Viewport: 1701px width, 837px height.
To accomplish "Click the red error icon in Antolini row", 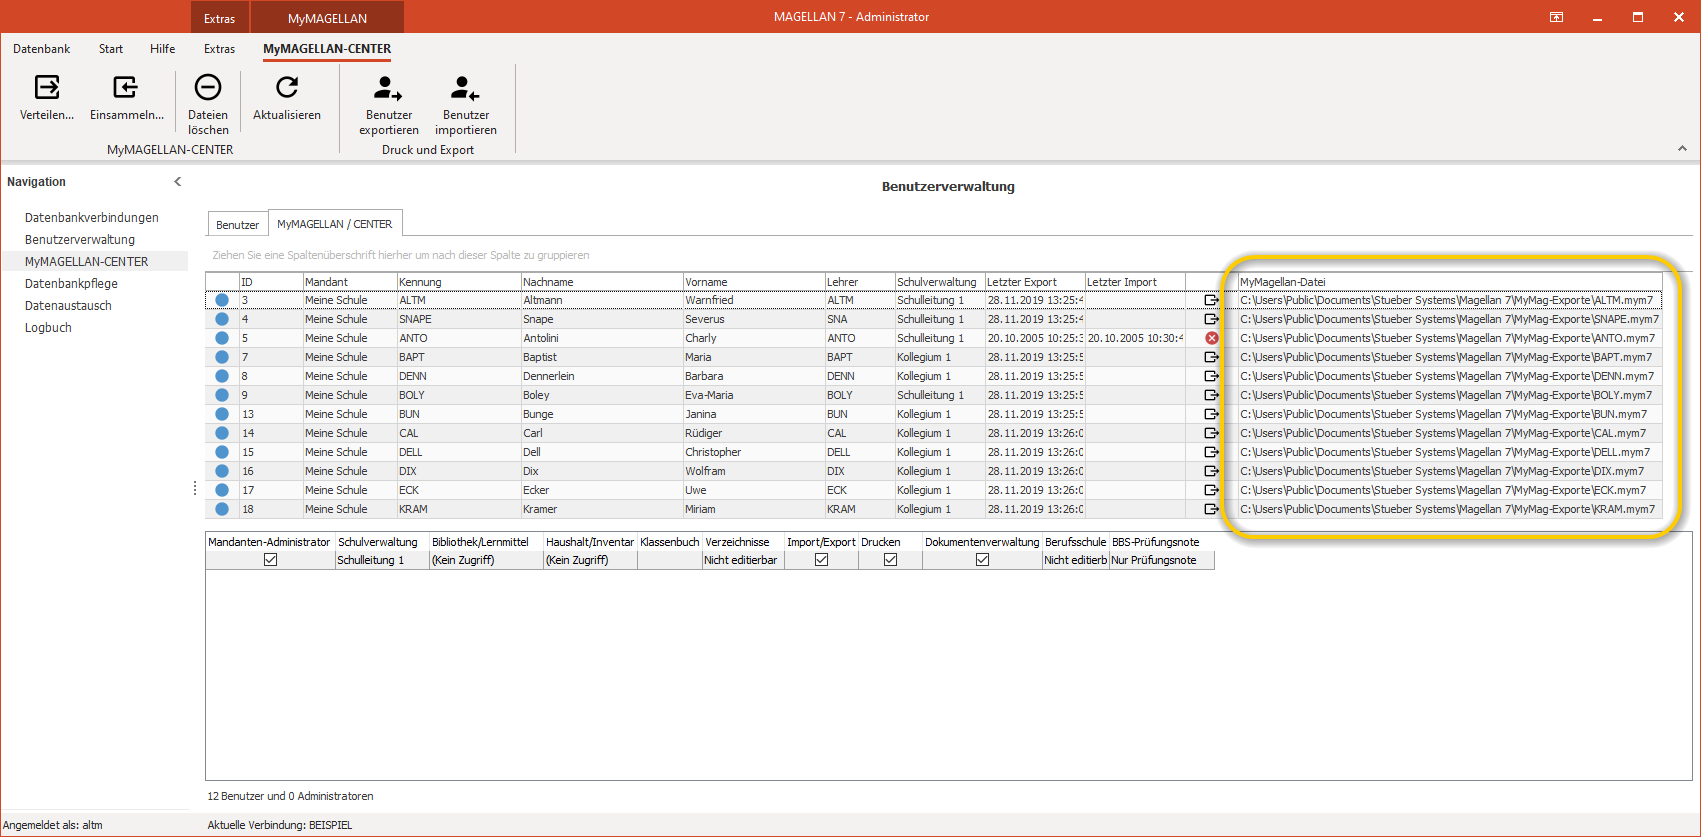I will click(x=1211, y=338).
